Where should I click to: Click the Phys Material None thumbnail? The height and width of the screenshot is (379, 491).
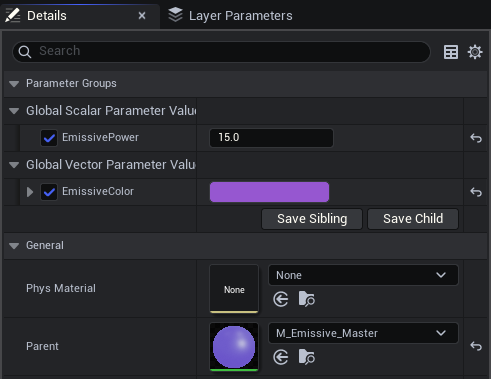pyautogui.click(x=234, y=289)
